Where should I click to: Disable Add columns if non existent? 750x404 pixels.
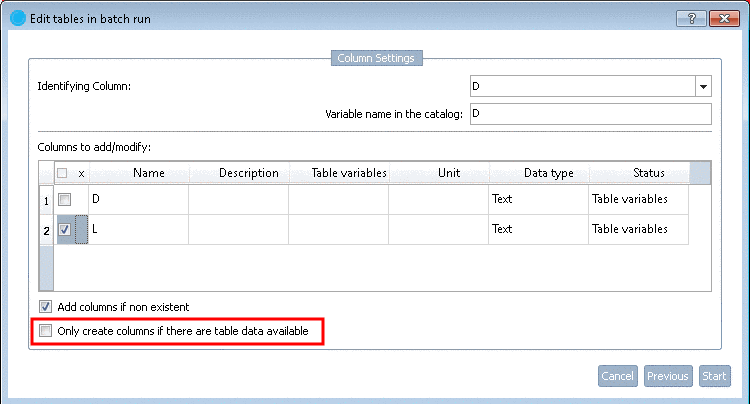point(45,306)
